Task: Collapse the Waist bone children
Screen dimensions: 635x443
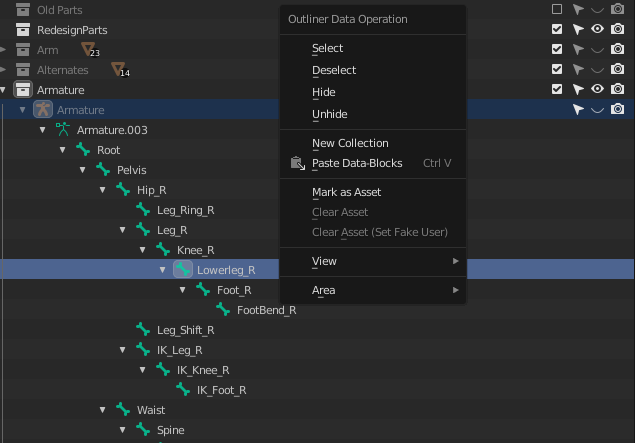Action: [102, 410]
